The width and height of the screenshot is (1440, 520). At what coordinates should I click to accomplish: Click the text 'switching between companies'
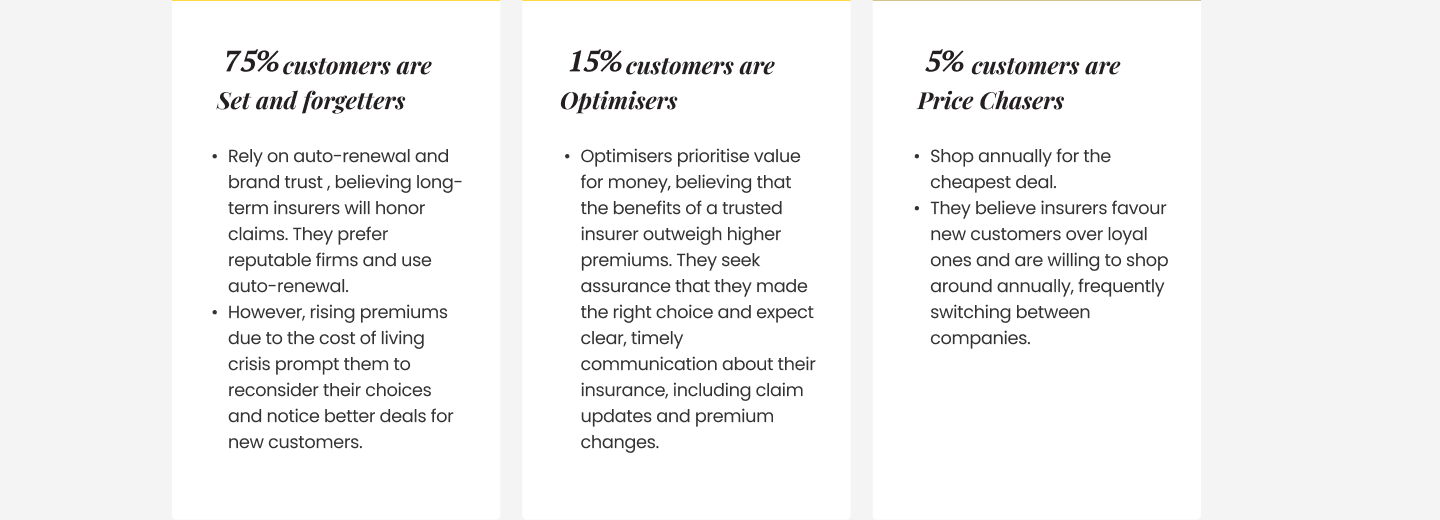coord(1010,325)
